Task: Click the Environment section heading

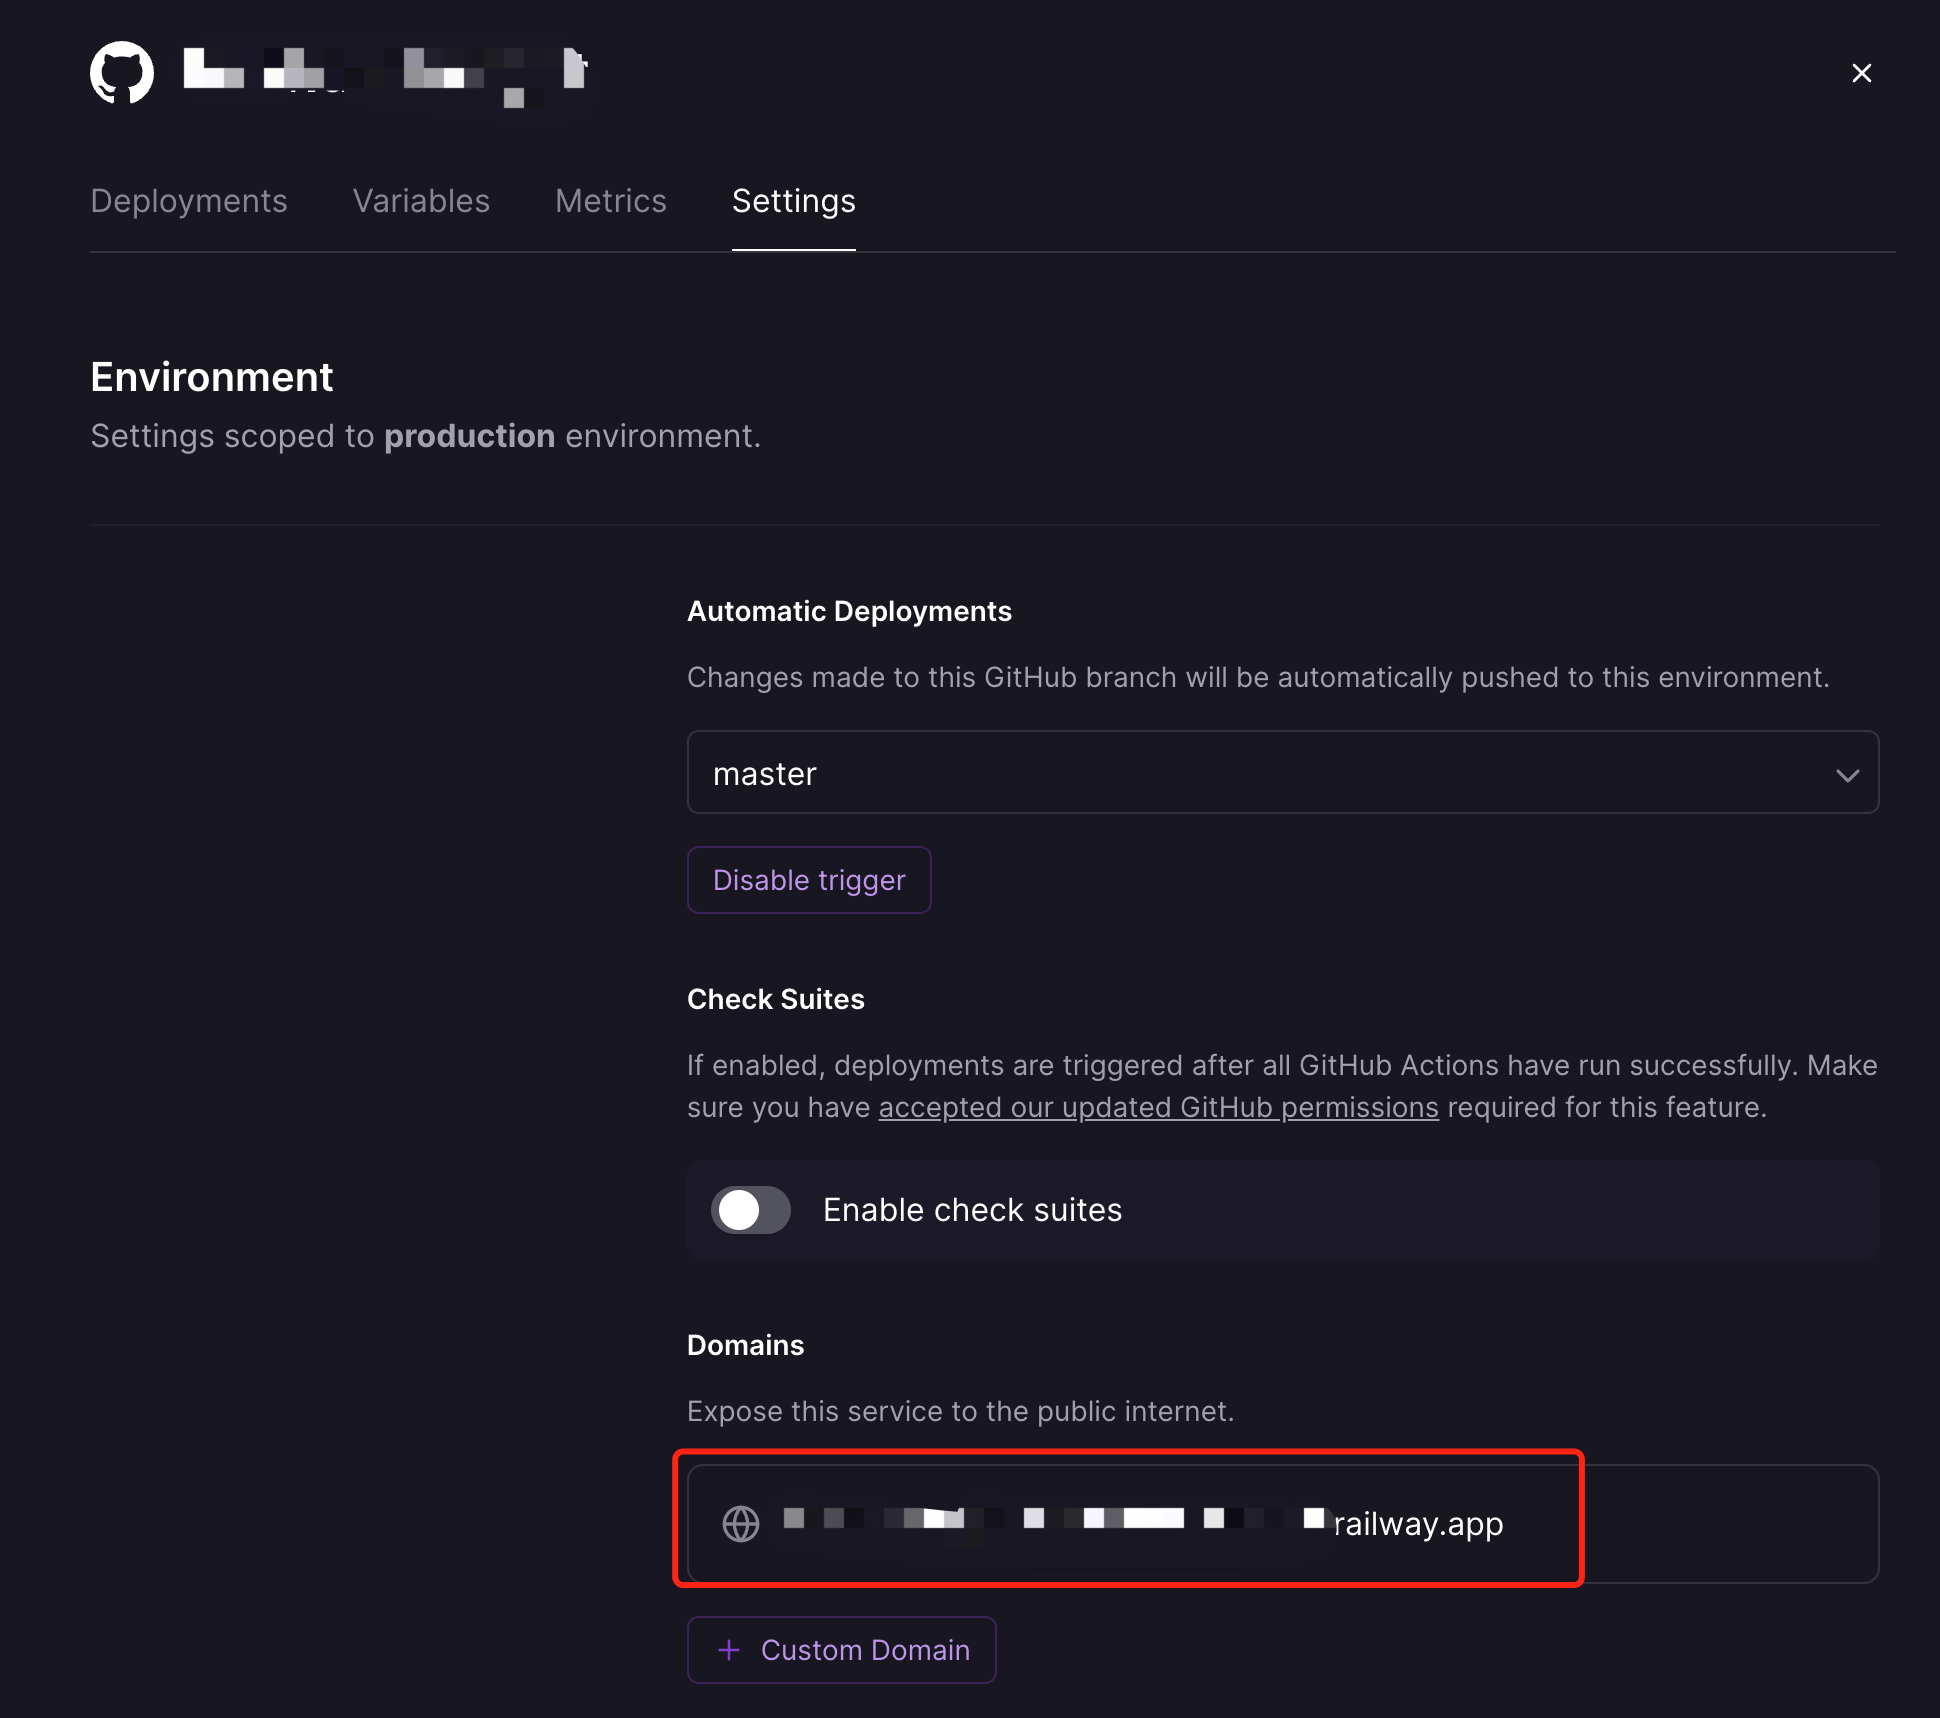Action: coord(211,377)
